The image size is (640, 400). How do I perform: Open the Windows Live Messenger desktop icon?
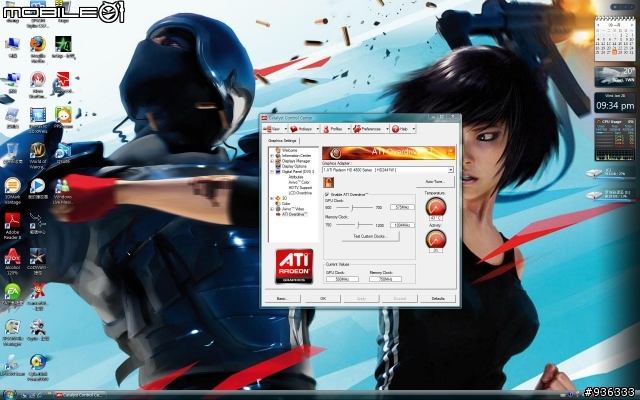click(63, 186)
